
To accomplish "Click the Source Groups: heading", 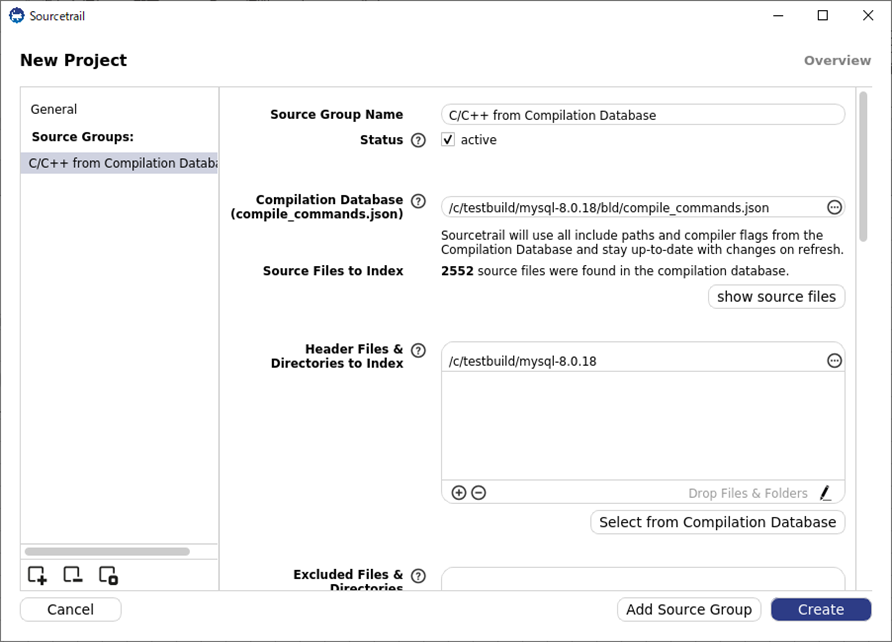I will click(x=82, y=136).
